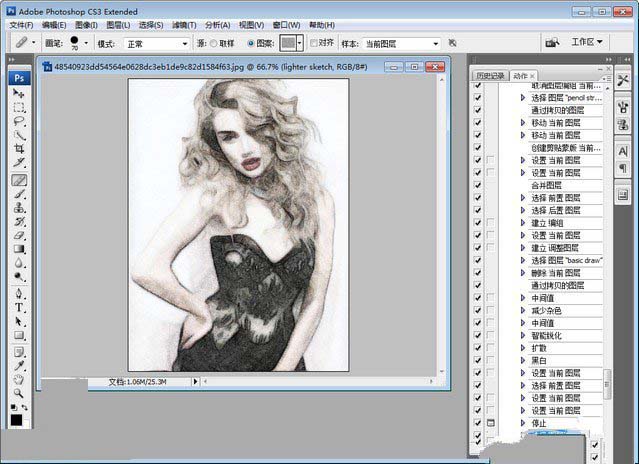Select the 创建剪贴蒙版 action step
The width and height of the screenshot is (639, 464).
[x=566, y=148]
